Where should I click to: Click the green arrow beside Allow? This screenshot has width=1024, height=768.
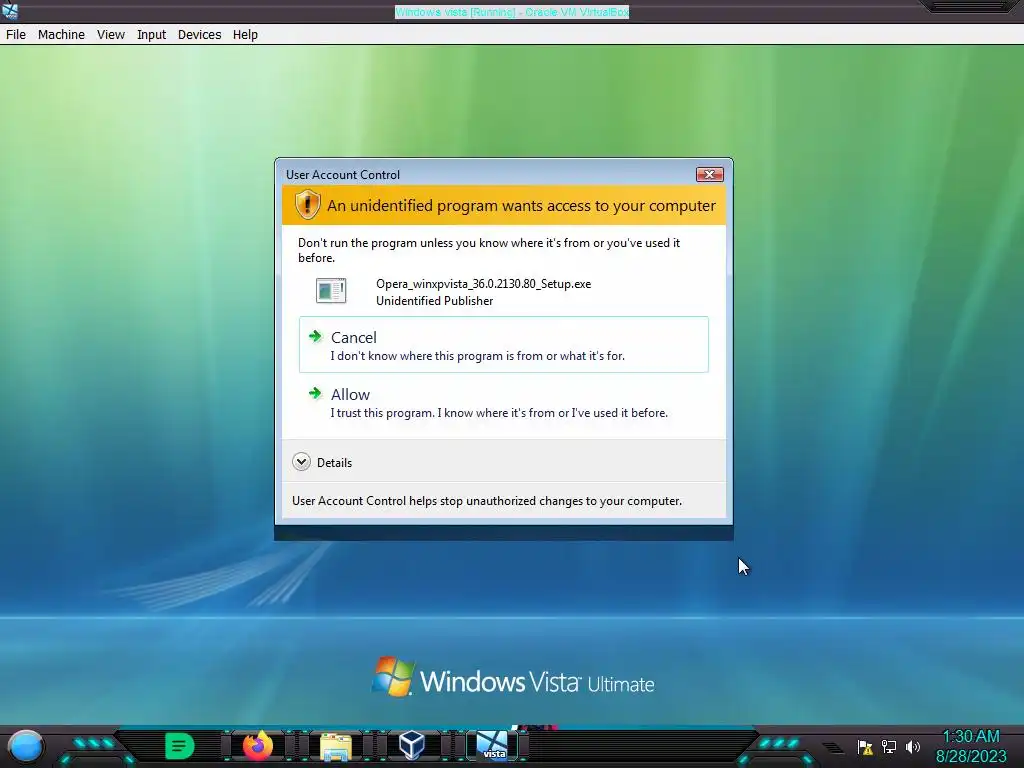coord(315,393)
